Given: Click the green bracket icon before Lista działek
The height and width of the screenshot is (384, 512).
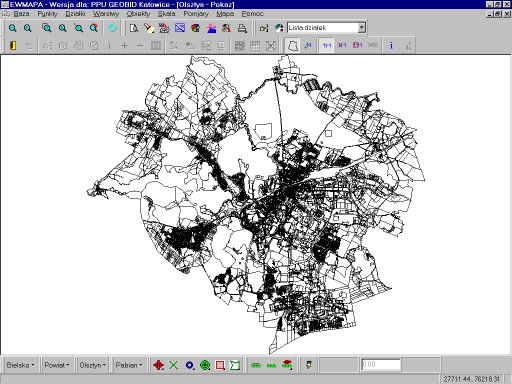Looking at the screenshot, I should [x=264, y=28].
